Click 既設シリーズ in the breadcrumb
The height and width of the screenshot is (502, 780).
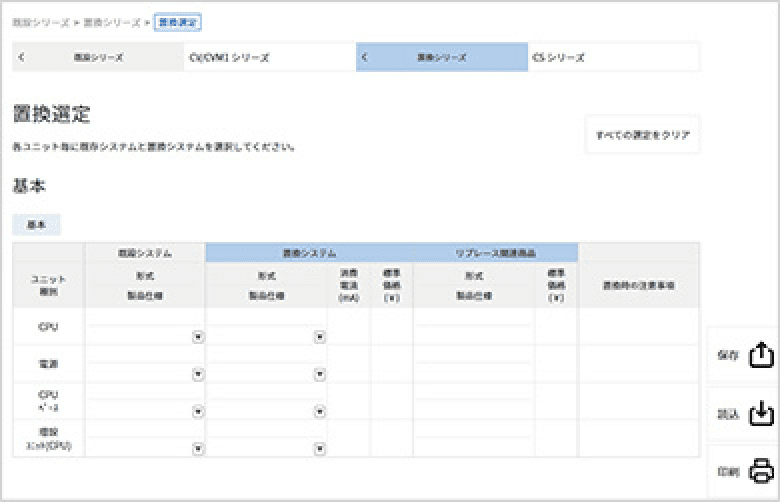coord(41,22)
